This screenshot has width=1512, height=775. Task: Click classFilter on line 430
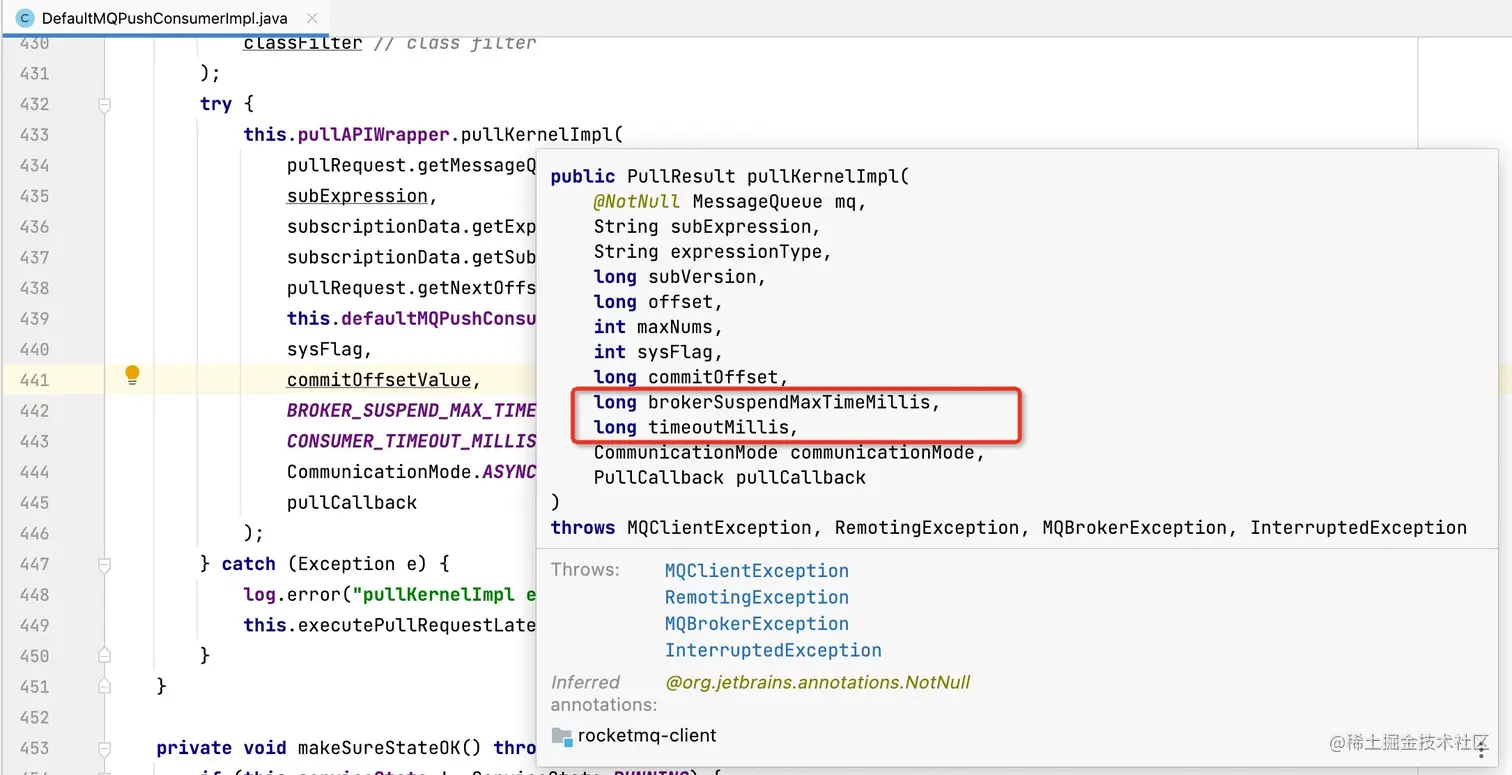(303, 43)
